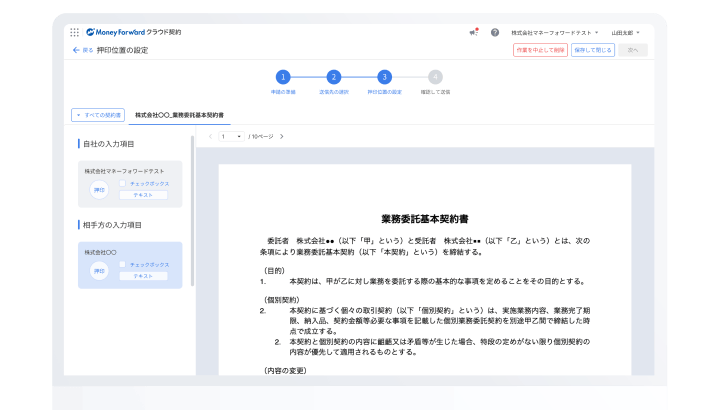Expand the すべての契約書 dropdown
This screenshot has width=720, height=410.
pos(98,115)
